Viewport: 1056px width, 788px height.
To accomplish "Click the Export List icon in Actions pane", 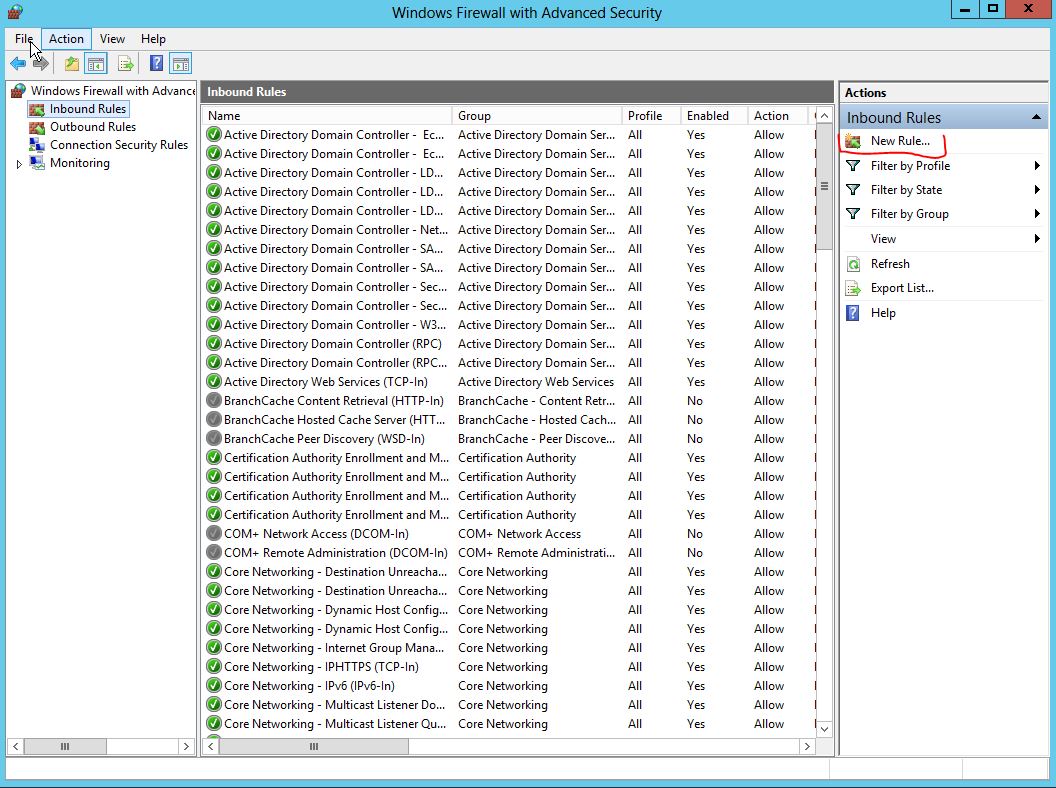I will [853, 288].
